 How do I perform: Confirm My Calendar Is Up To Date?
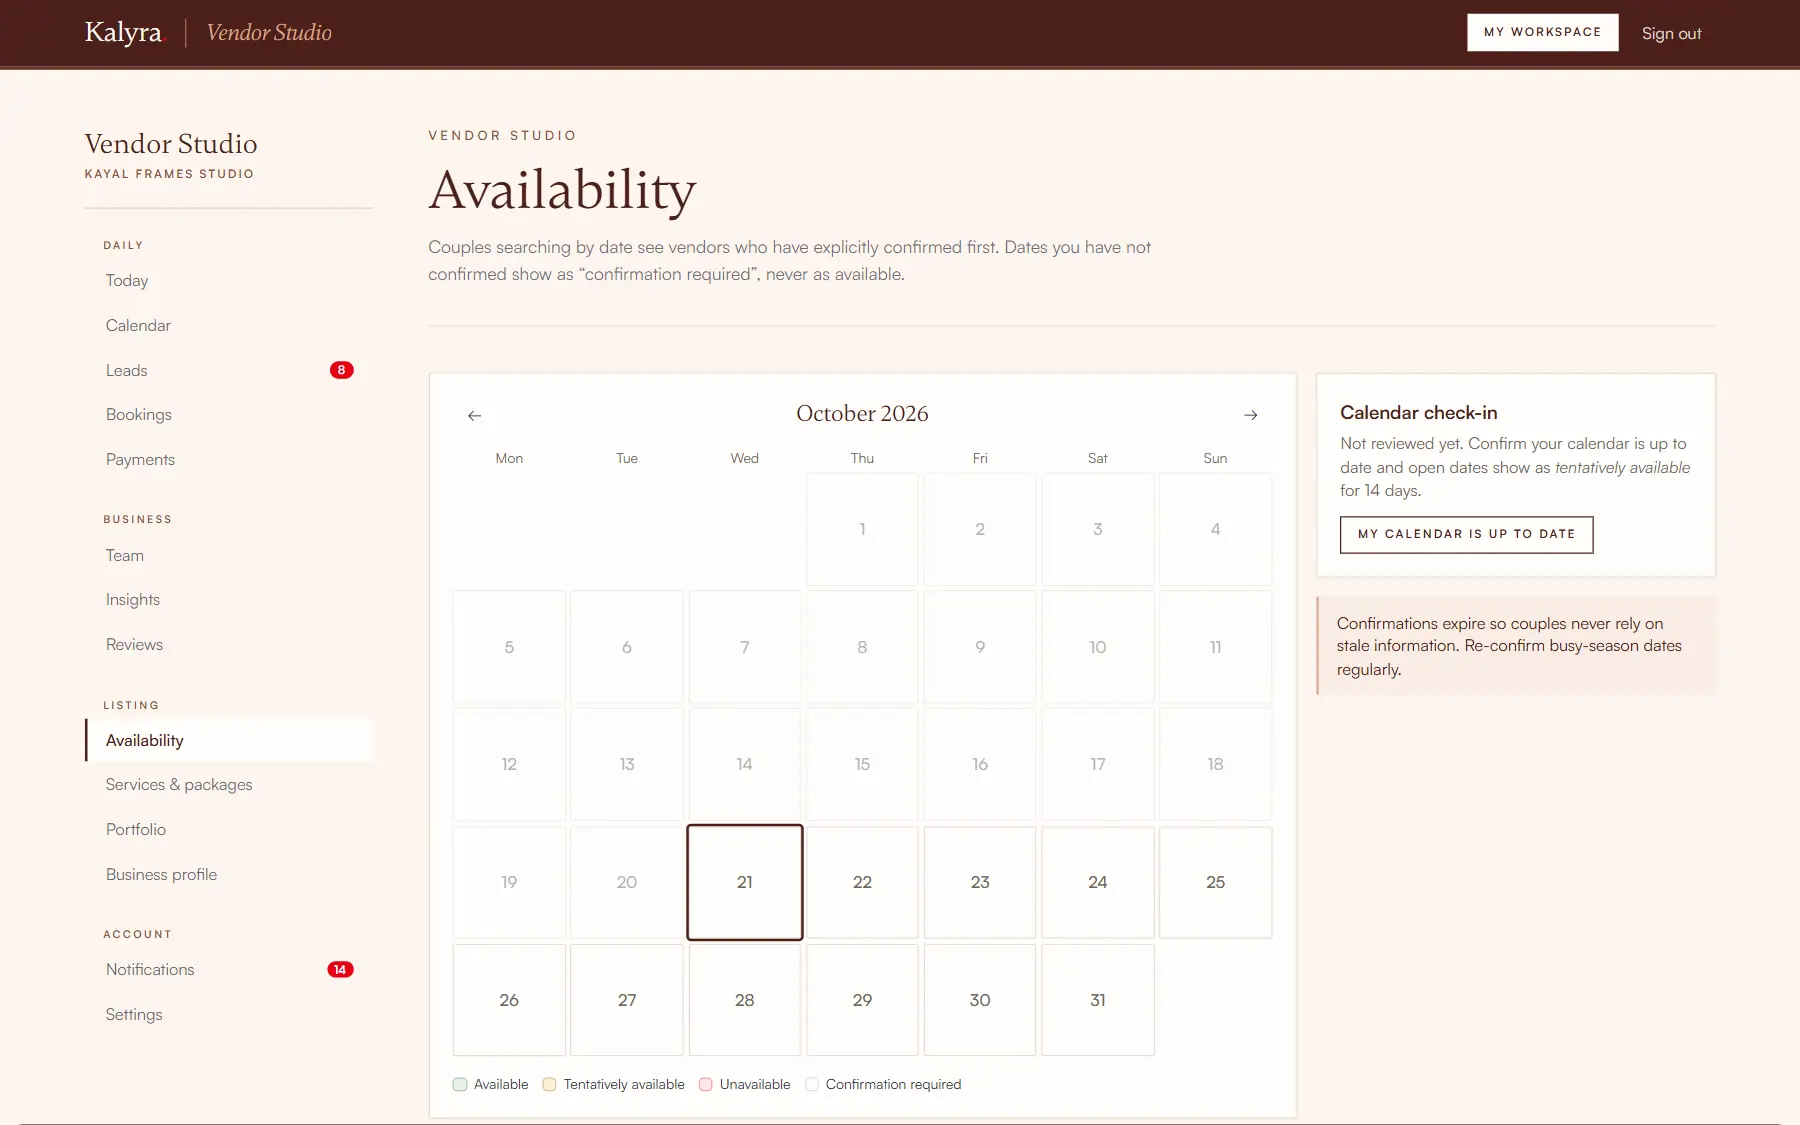coord(1466,534)
